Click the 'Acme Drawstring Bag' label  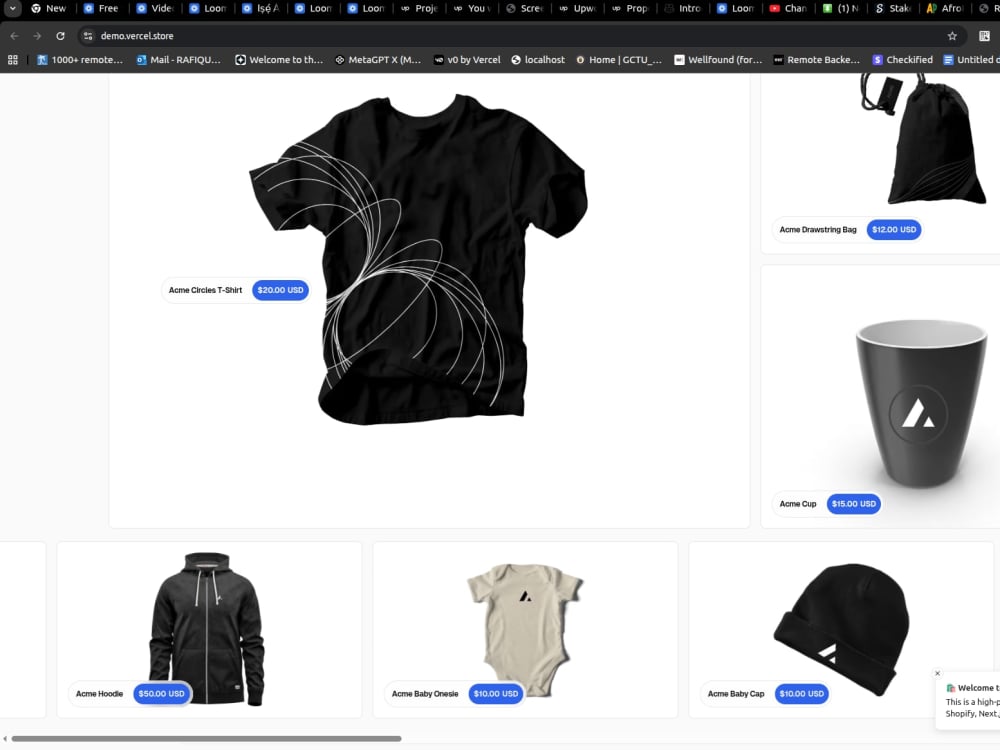click(x=818, y=230)
